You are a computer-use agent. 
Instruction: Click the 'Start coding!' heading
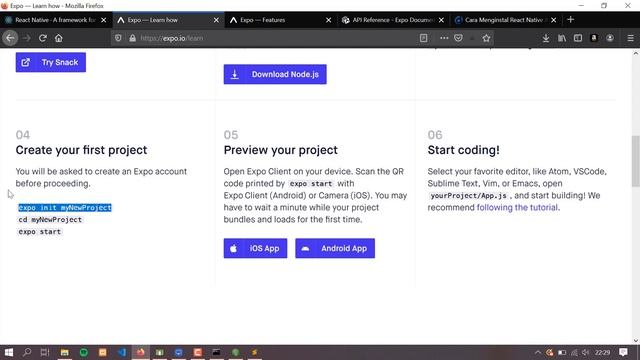click(x=464, y=150)
